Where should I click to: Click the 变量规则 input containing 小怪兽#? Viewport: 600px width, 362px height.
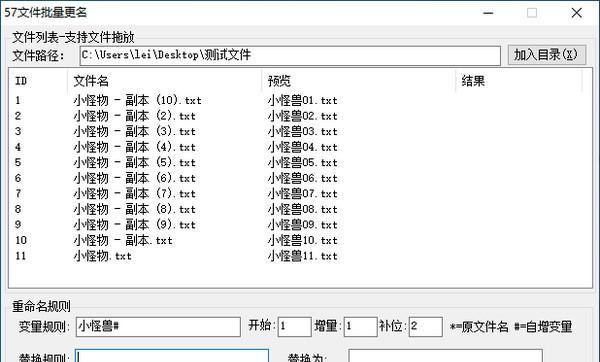click(x=158, y=327)
